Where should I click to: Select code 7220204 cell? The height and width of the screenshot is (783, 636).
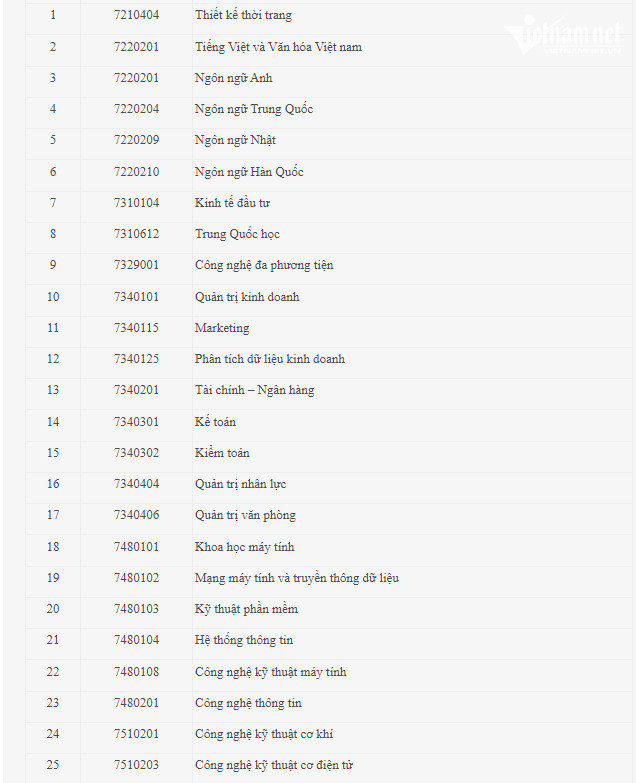pyautogui.click(x=136, y=109)
